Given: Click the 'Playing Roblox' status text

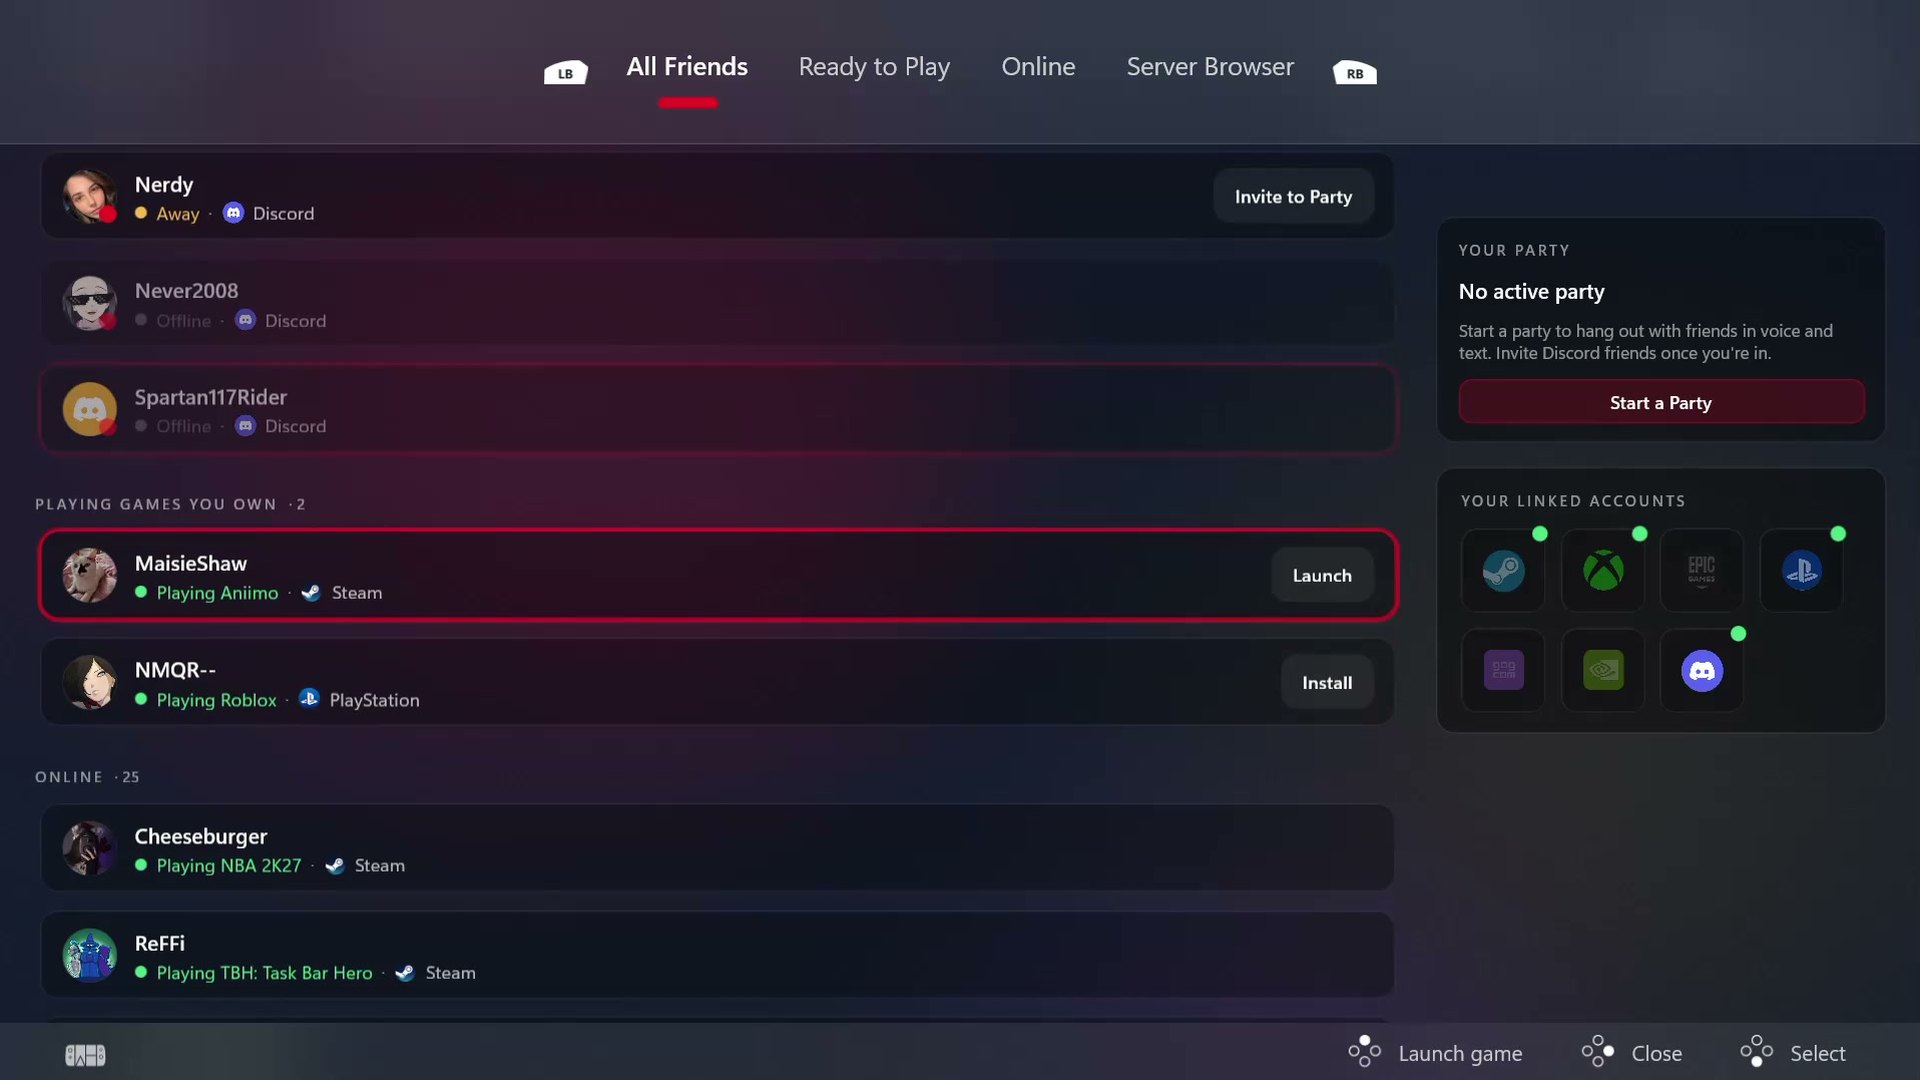Looking at the screenshot, I should pos(216,700).
